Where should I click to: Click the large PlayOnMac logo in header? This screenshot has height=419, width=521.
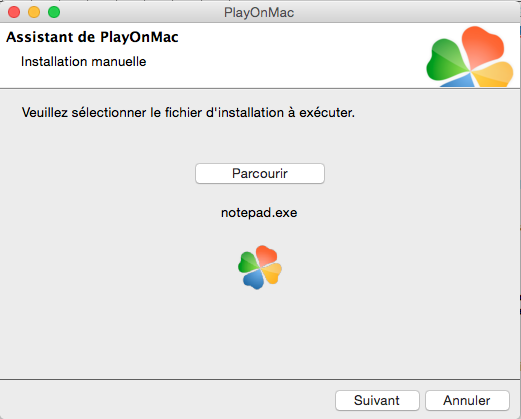point(470,57)
